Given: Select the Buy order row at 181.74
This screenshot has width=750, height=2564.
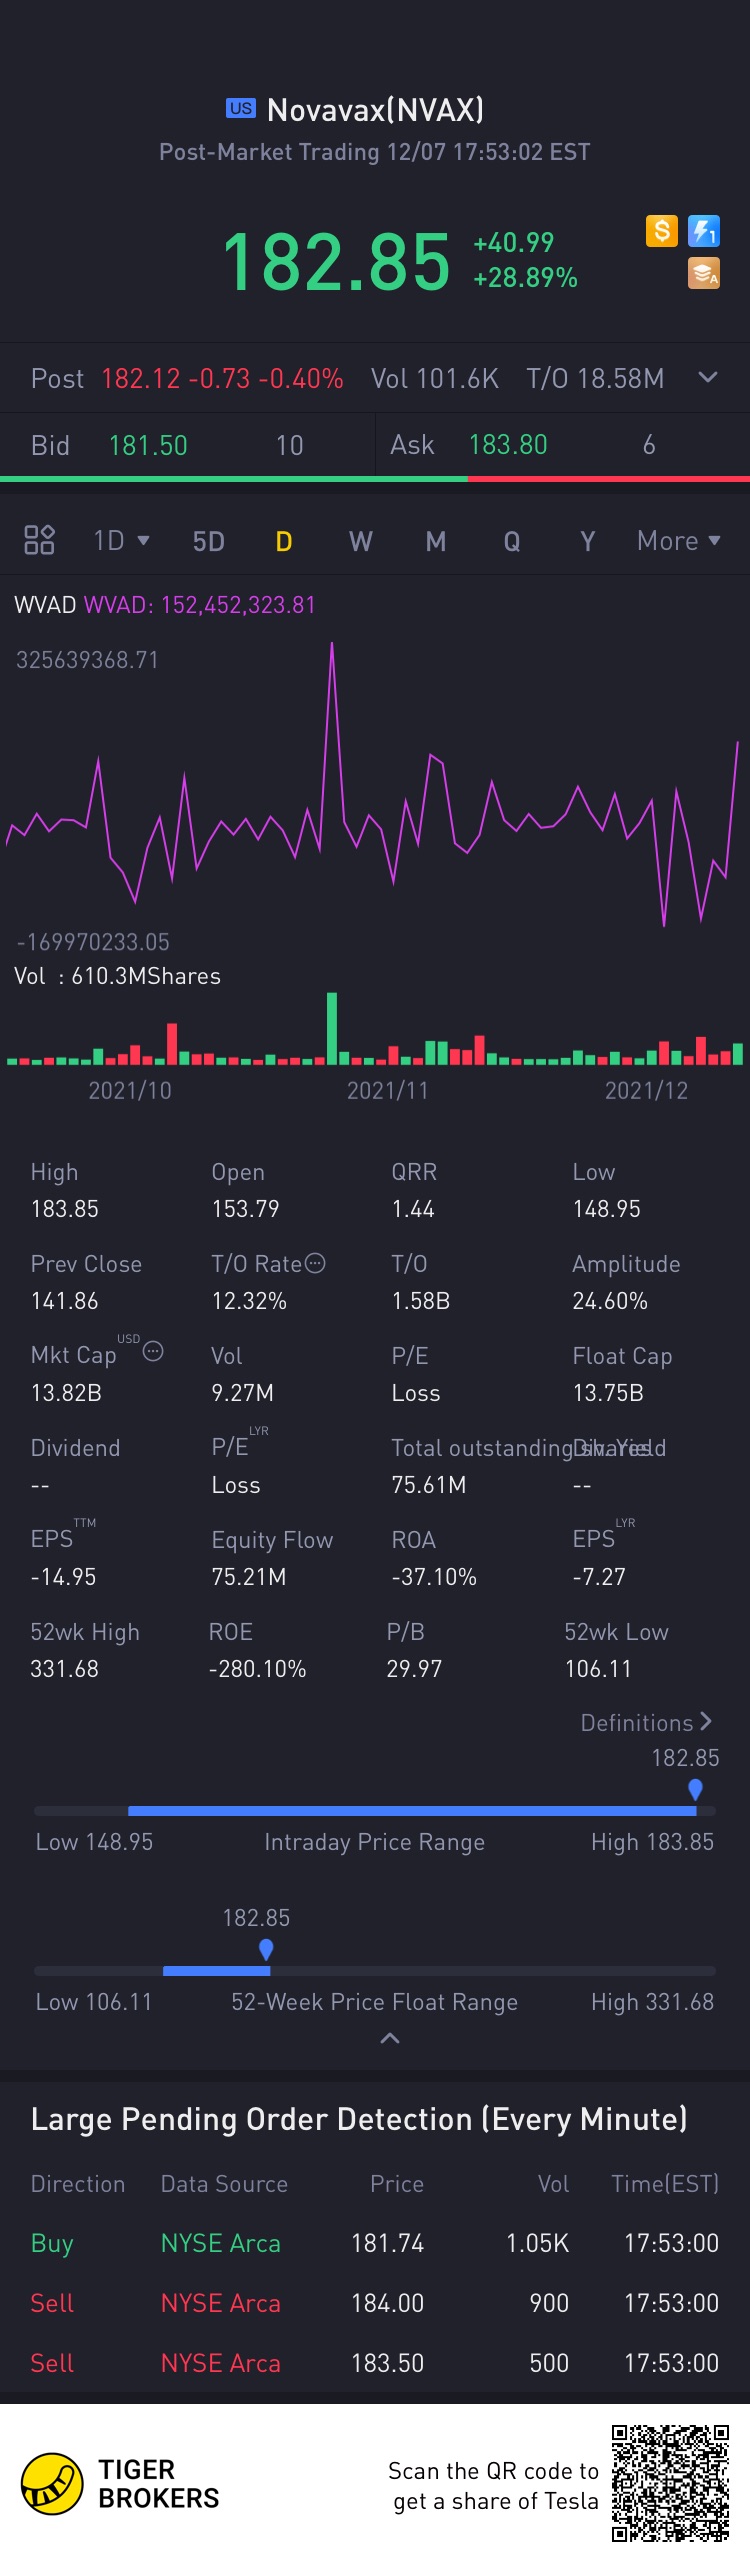Looking at the screenshot, I should pos(375,2243).
